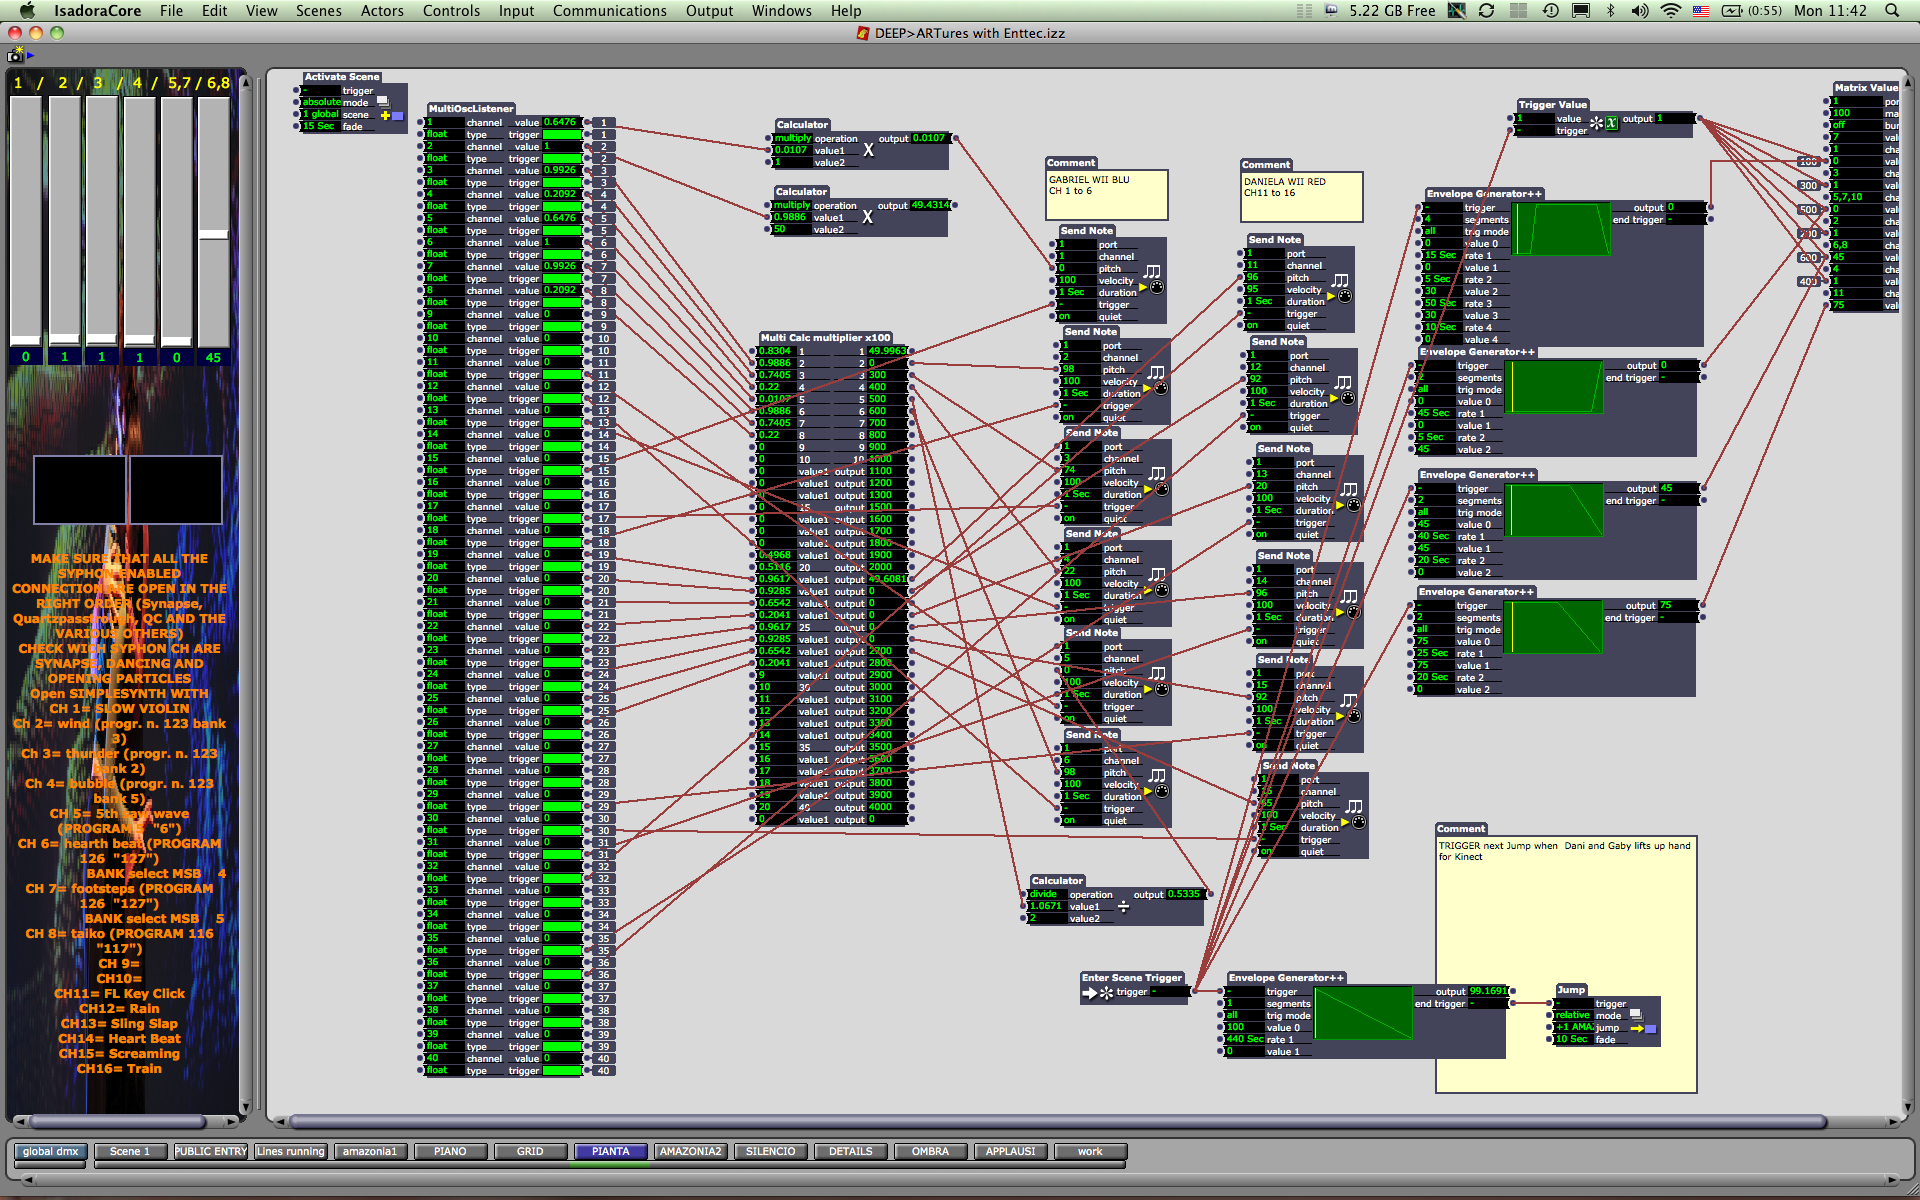Viewport: 1920px width, 1200px height.
Task: Open 'all' trig mode on Envelope Generator feeding Jump
Action: click(1243, 1015)
